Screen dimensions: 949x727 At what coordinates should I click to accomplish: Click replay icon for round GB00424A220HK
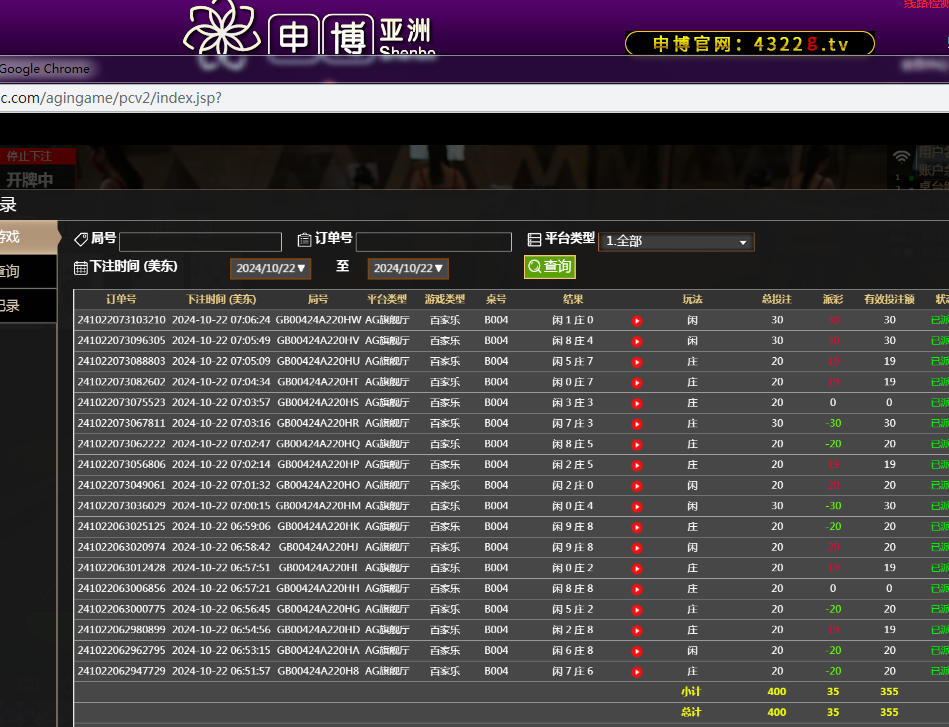pyautogui.click(x=637, y=527)
